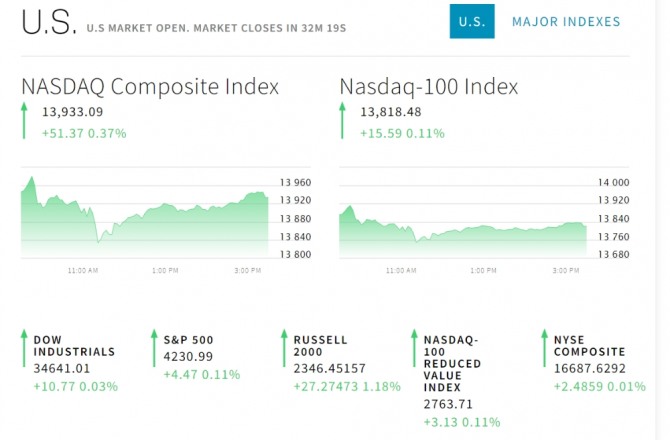The width and height of the screenshot is (670, 440).
Task: Open the Nasdaq-100 Index heading
Action: point(429,87)
